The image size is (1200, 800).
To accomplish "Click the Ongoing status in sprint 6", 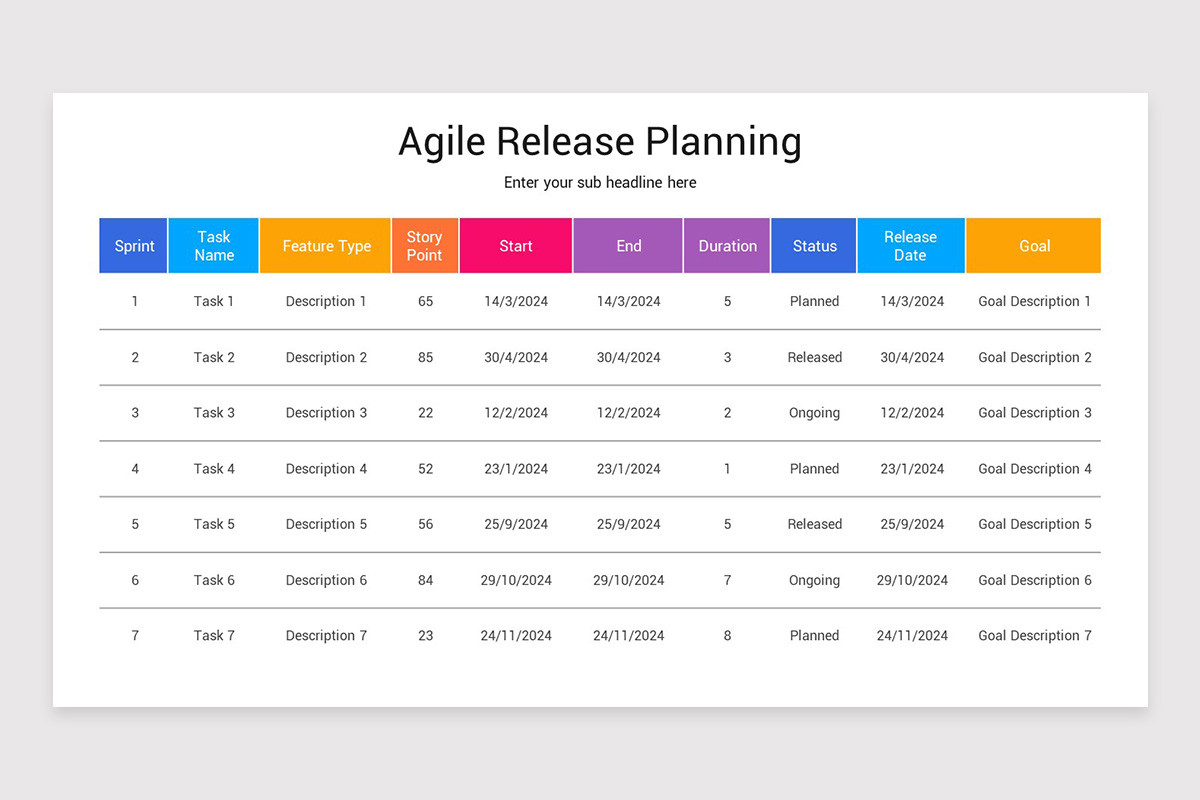I will tap(815, 581).
